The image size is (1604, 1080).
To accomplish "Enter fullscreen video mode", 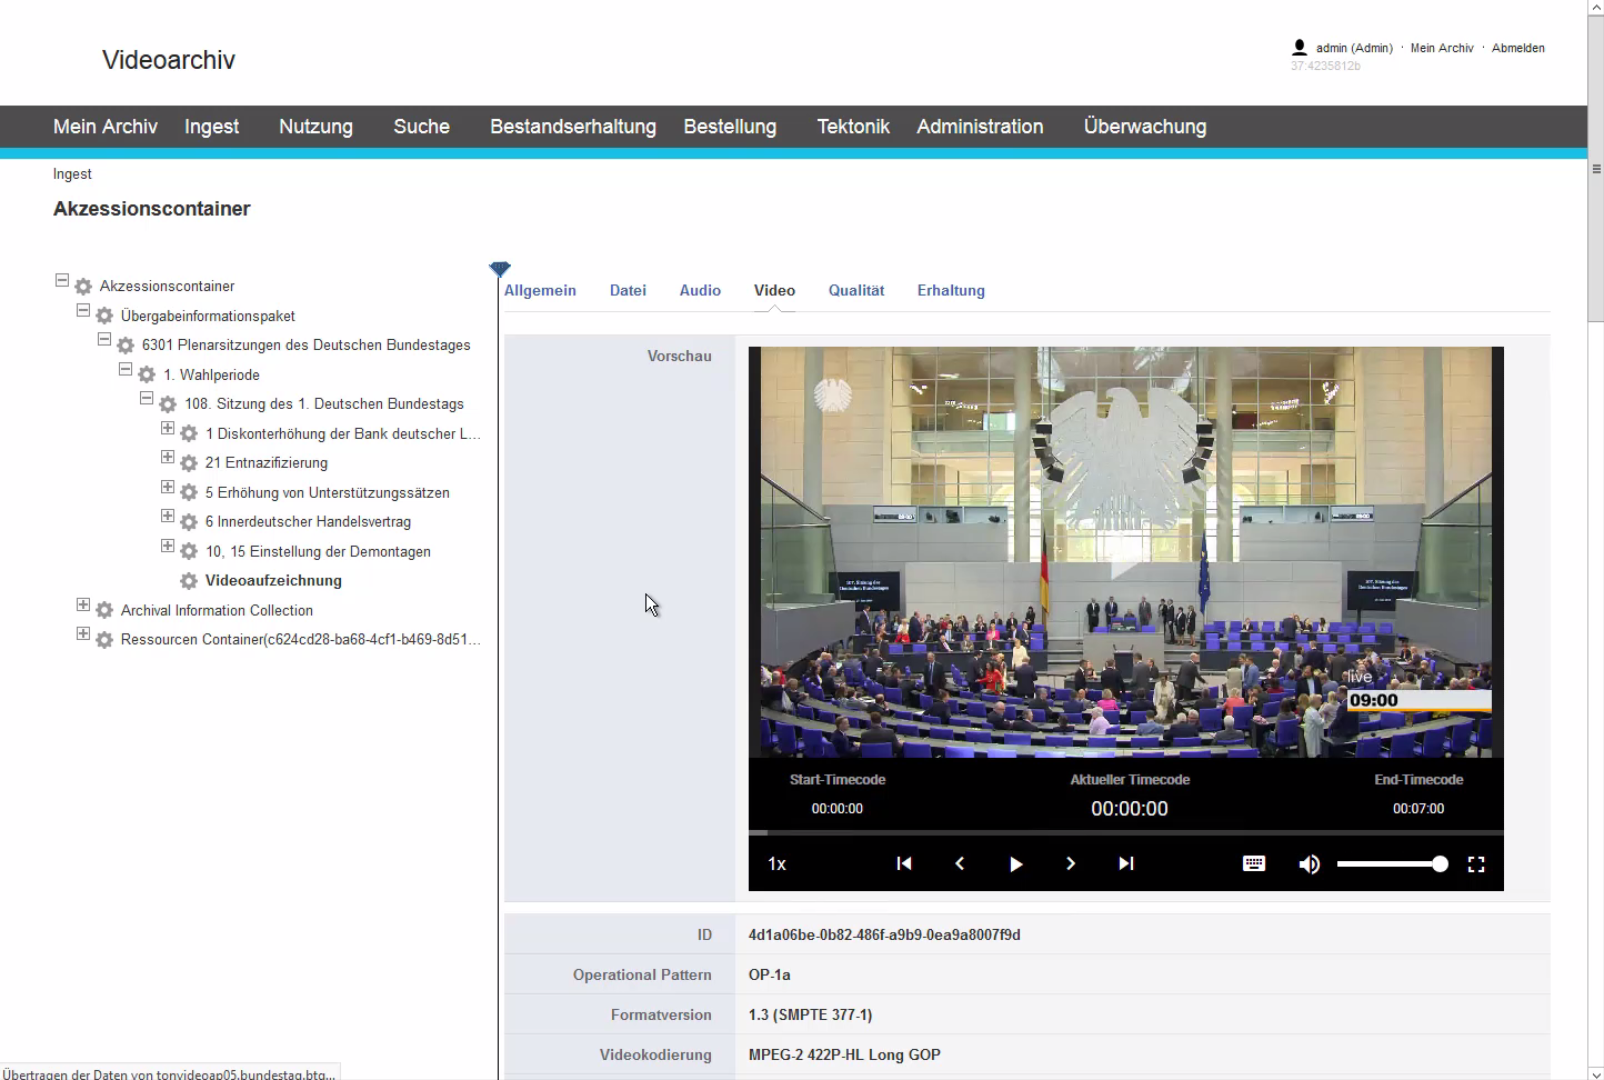I will click(x=1476, y=864).
